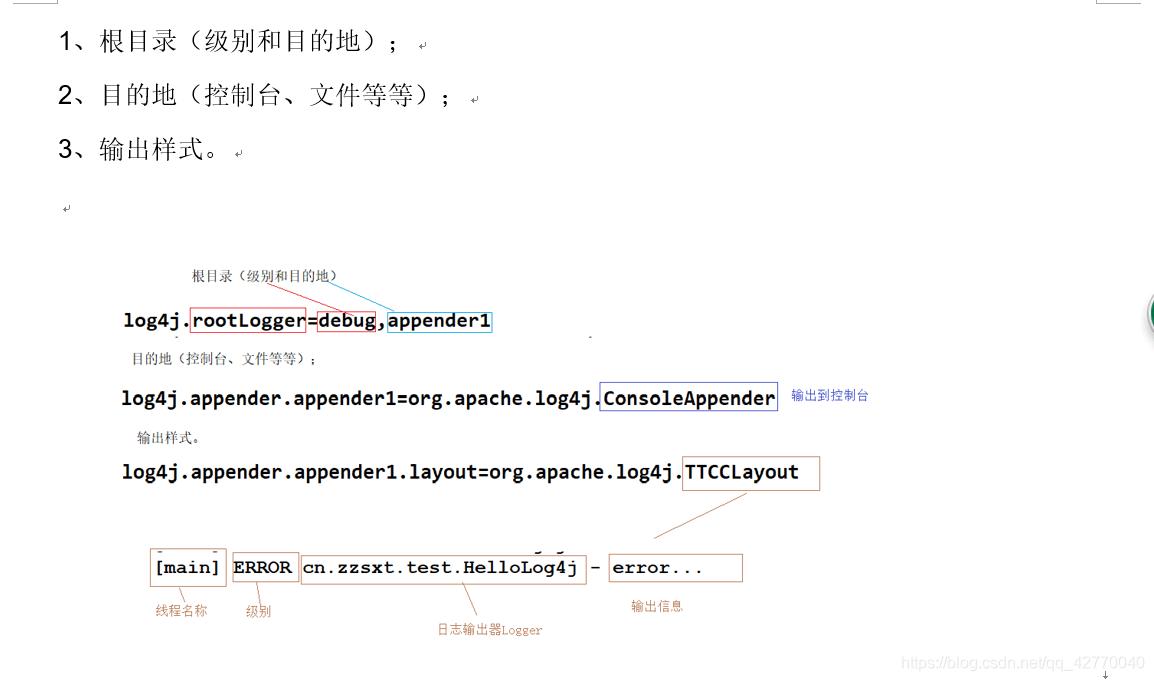Click the blue note '输出到控制台'
This screenshot has width=1154, height=681.
[829, 395]
